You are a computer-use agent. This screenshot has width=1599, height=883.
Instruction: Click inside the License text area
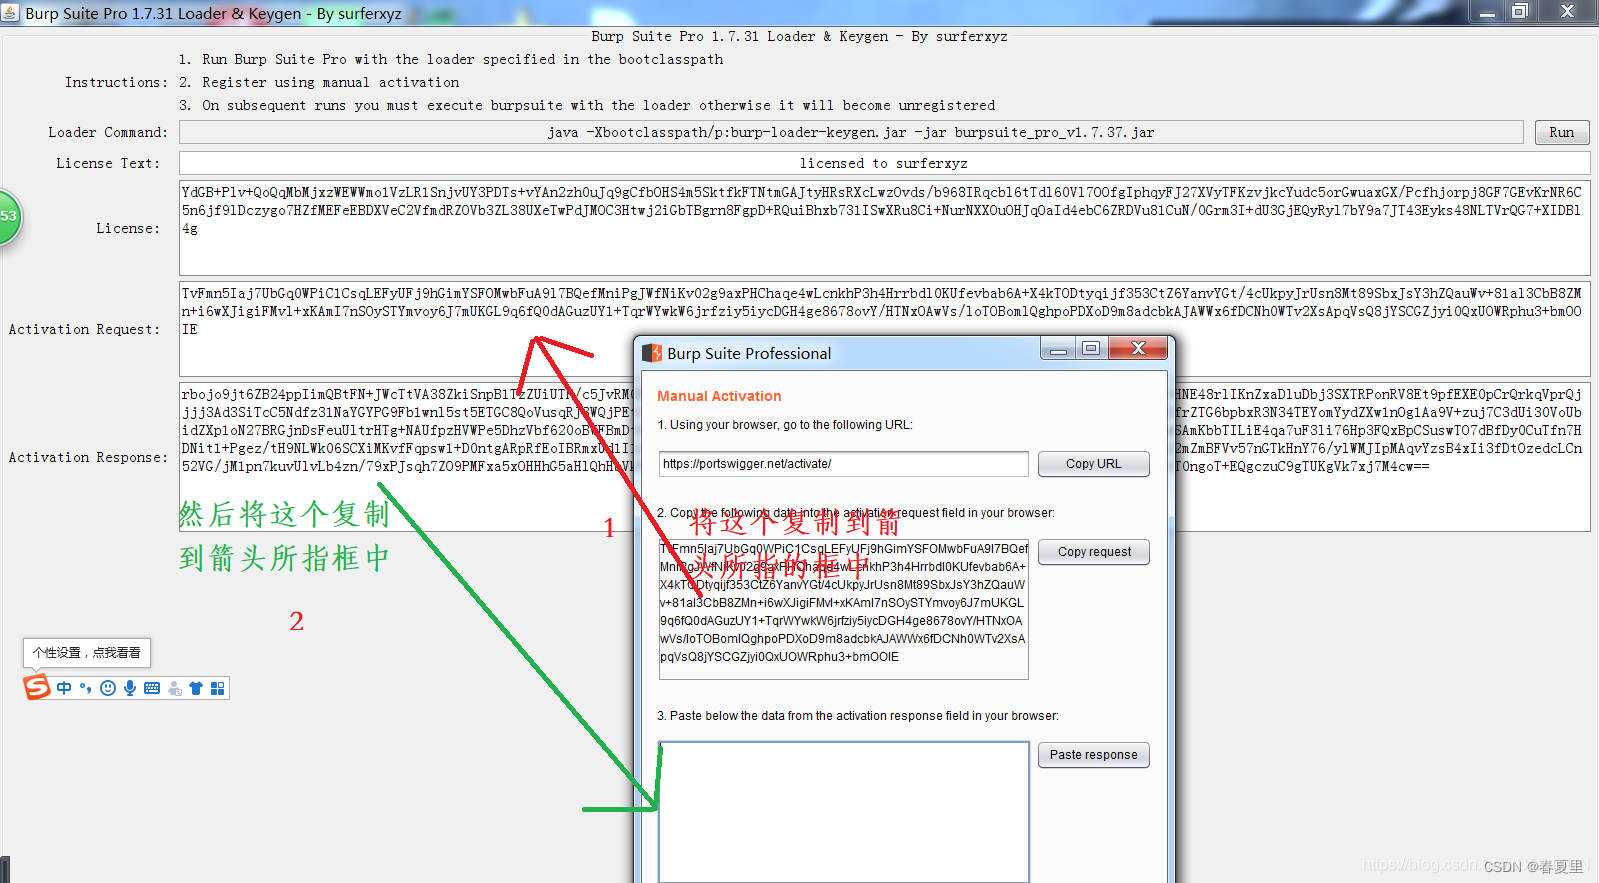[884, 228]
